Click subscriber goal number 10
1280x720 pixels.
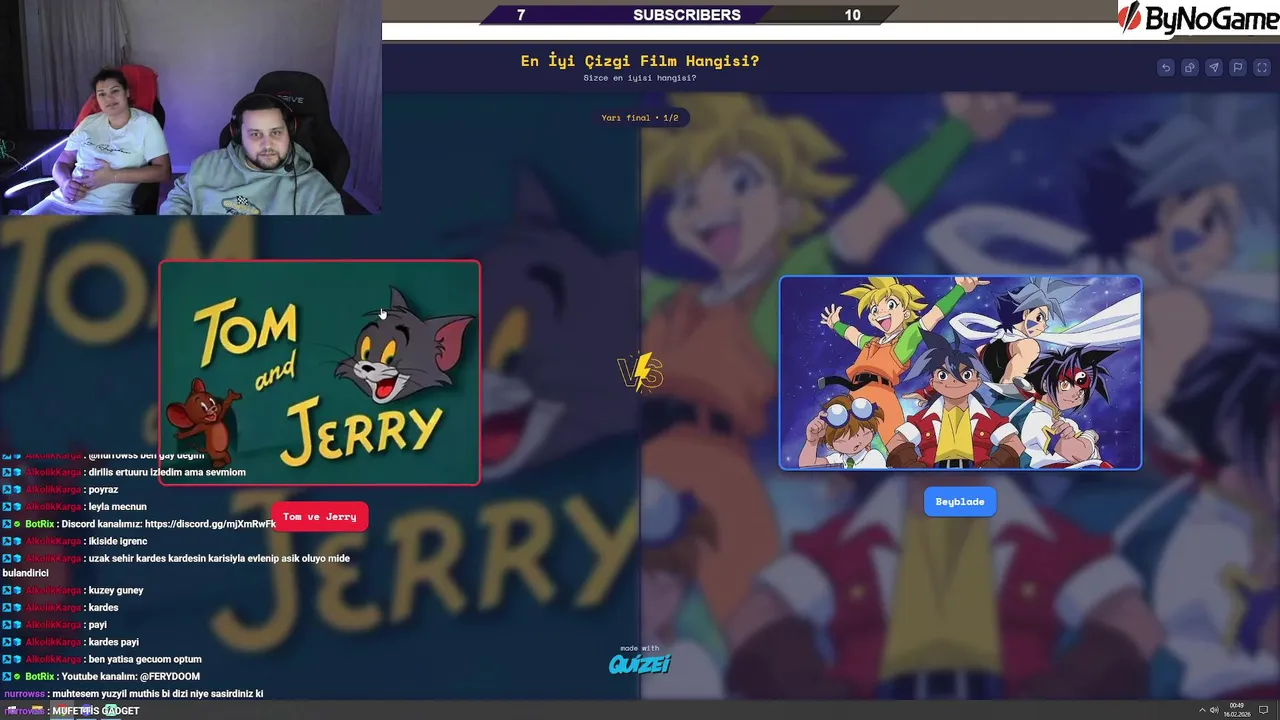point(852,15)
